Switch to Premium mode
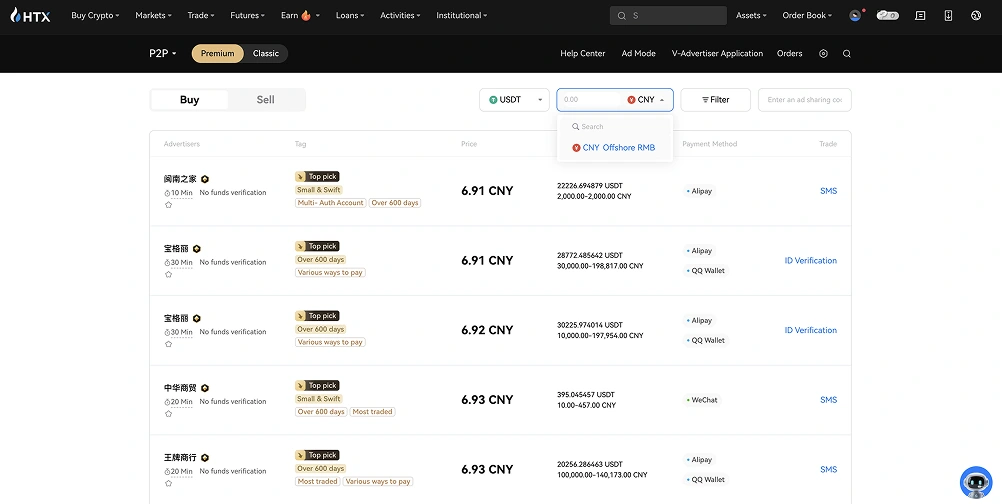This screenshot has height=504, width=1002. click(x=217, y=54)
